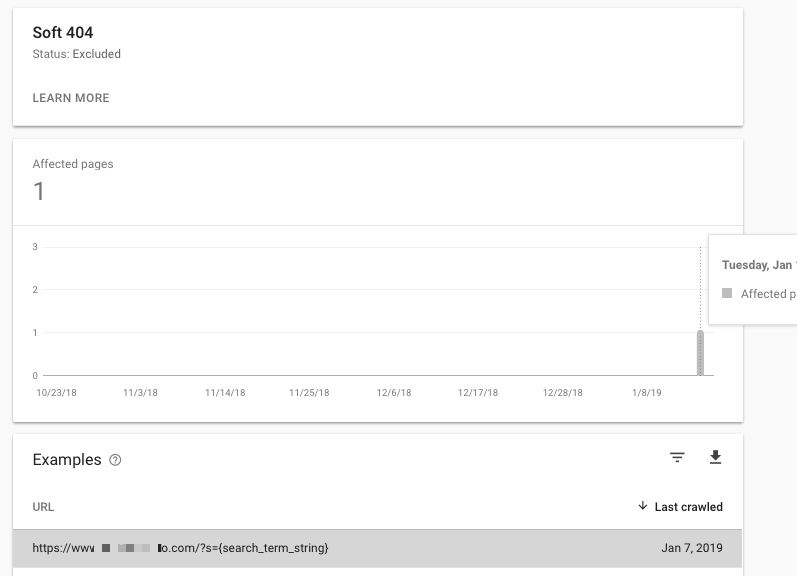Click the 12/6/18 date on chart axis
The image size is (797, 576).
[x=393, y=393]
